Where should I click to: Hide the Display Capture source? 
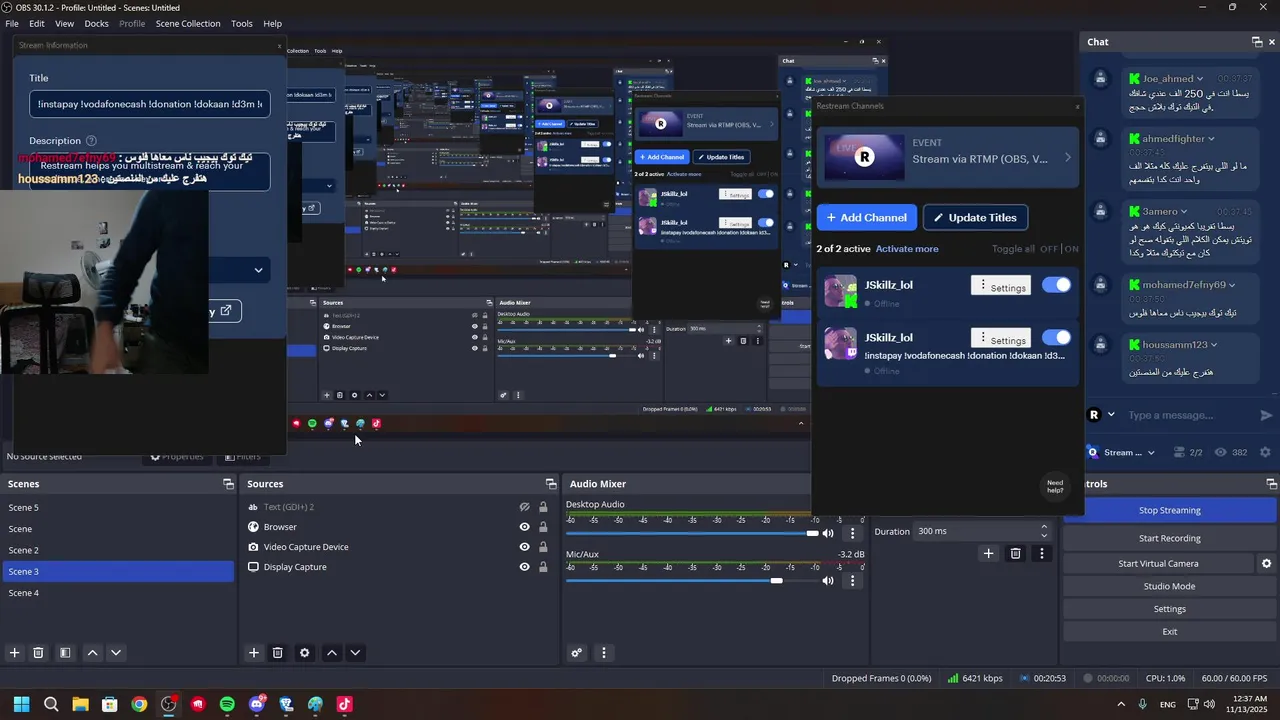[524, 567]
